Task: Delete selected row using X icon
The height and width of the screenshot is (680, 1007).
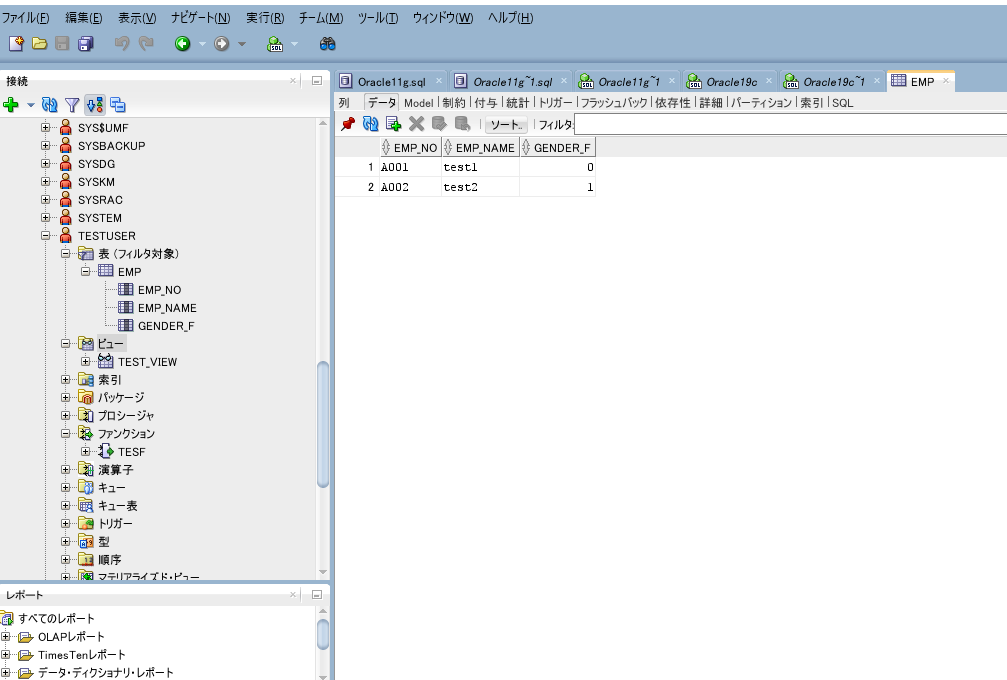Action: pos(416,124)
